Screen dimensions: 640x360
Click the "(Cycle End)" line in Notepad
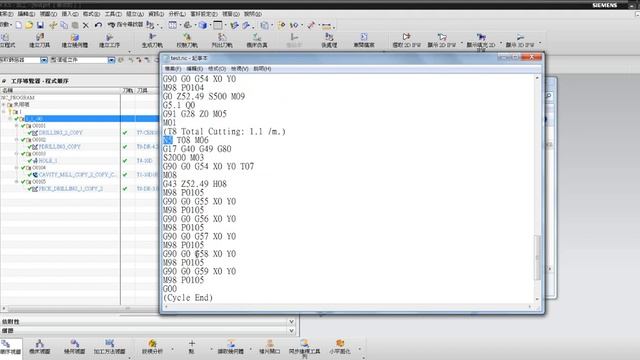tap(188, 298)
